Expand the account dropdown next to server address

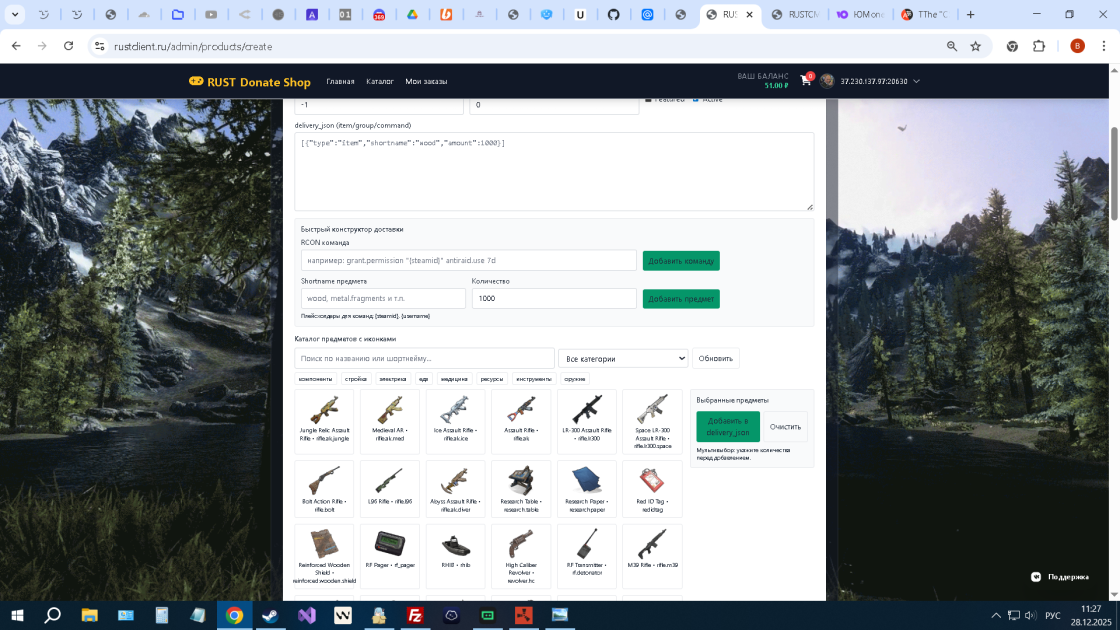916,81
